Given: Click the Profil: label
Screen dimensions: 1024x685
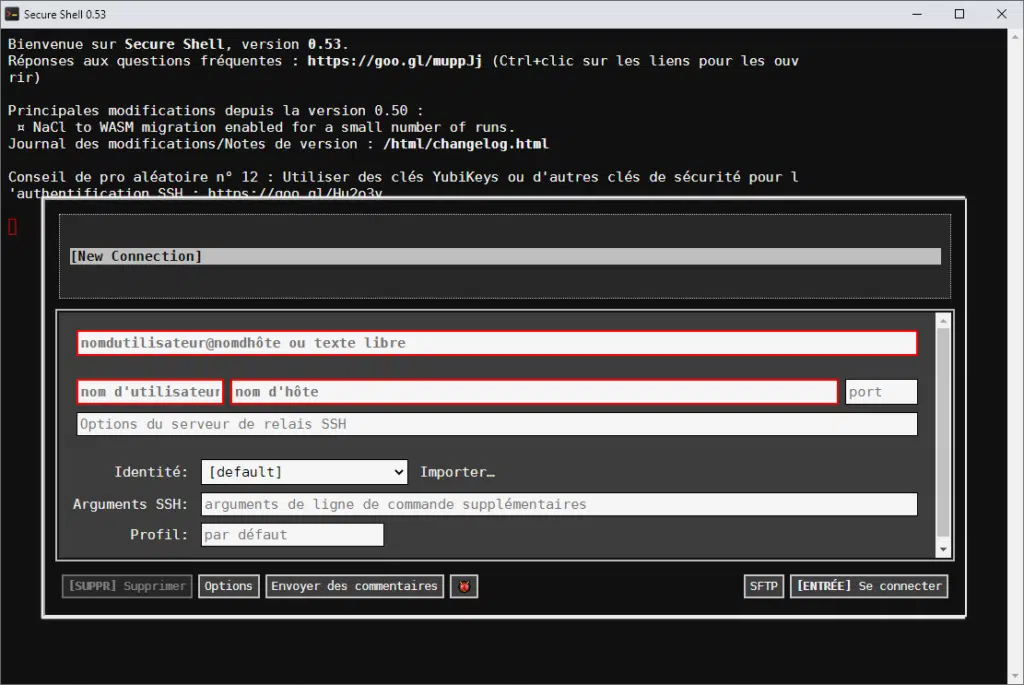Looking at the screenshot, I should tap(159, 535).
